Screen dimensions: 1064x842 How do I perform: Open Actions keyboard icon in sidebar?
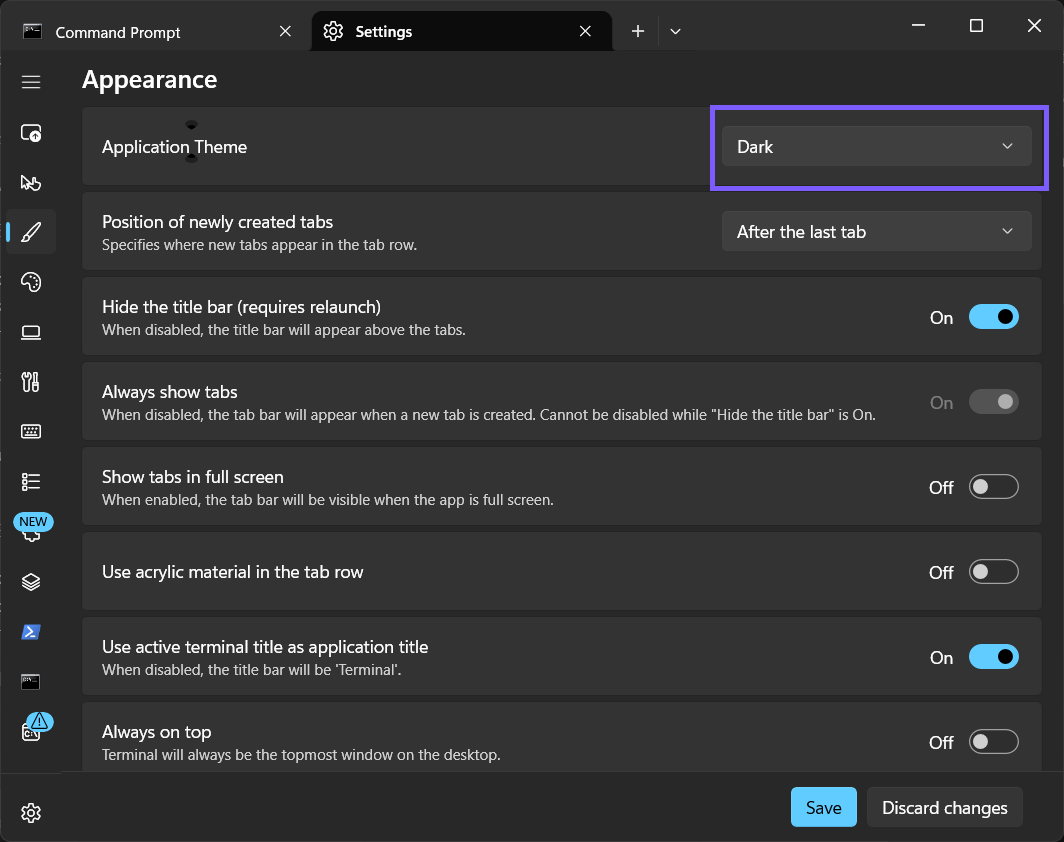click(x=31, y=432)
